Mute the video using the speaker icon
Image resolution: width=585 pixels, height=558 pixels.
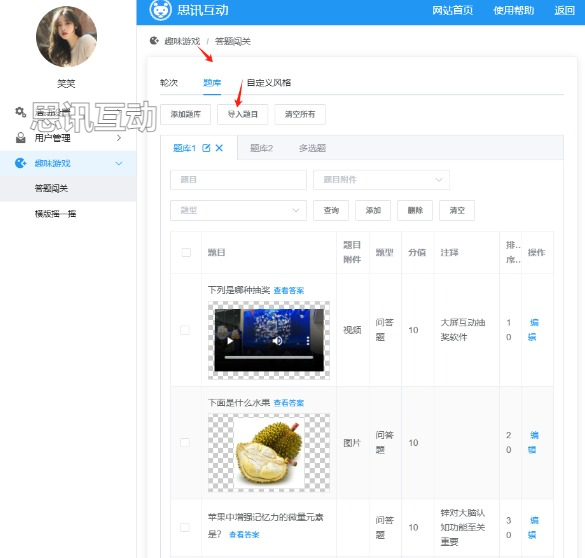click(x=277, y=341)
